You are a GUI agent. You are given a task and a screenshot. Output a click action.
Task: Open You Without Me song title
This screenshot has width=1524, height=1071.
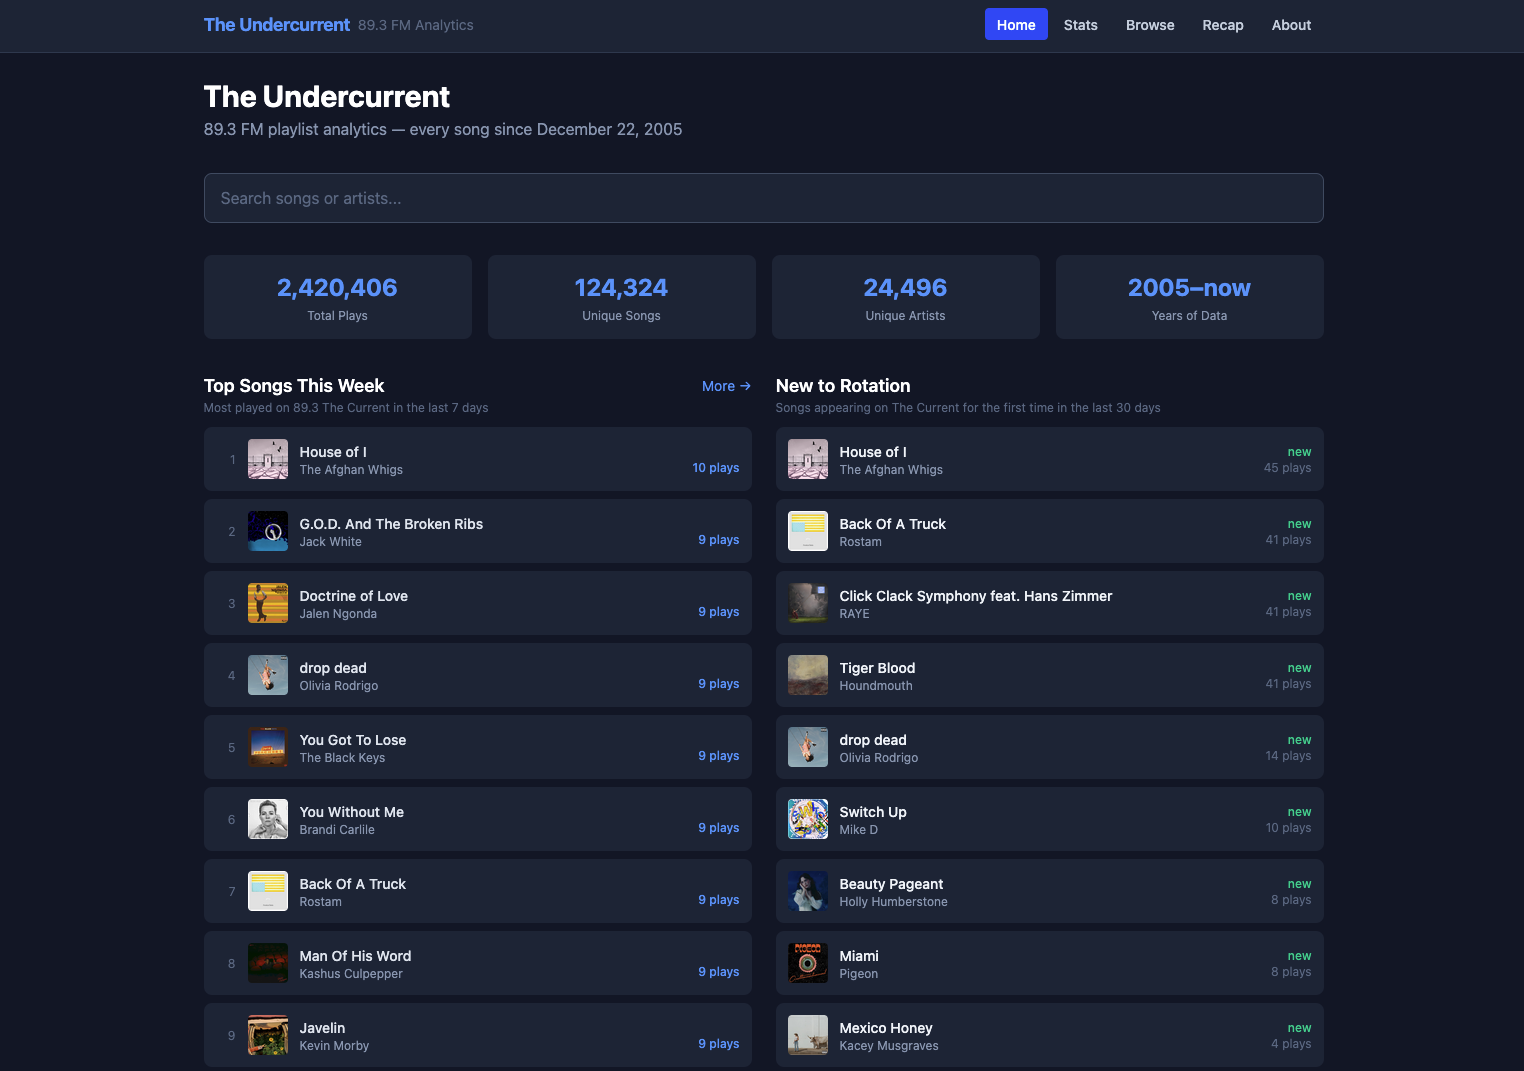(x=352, y=812)
